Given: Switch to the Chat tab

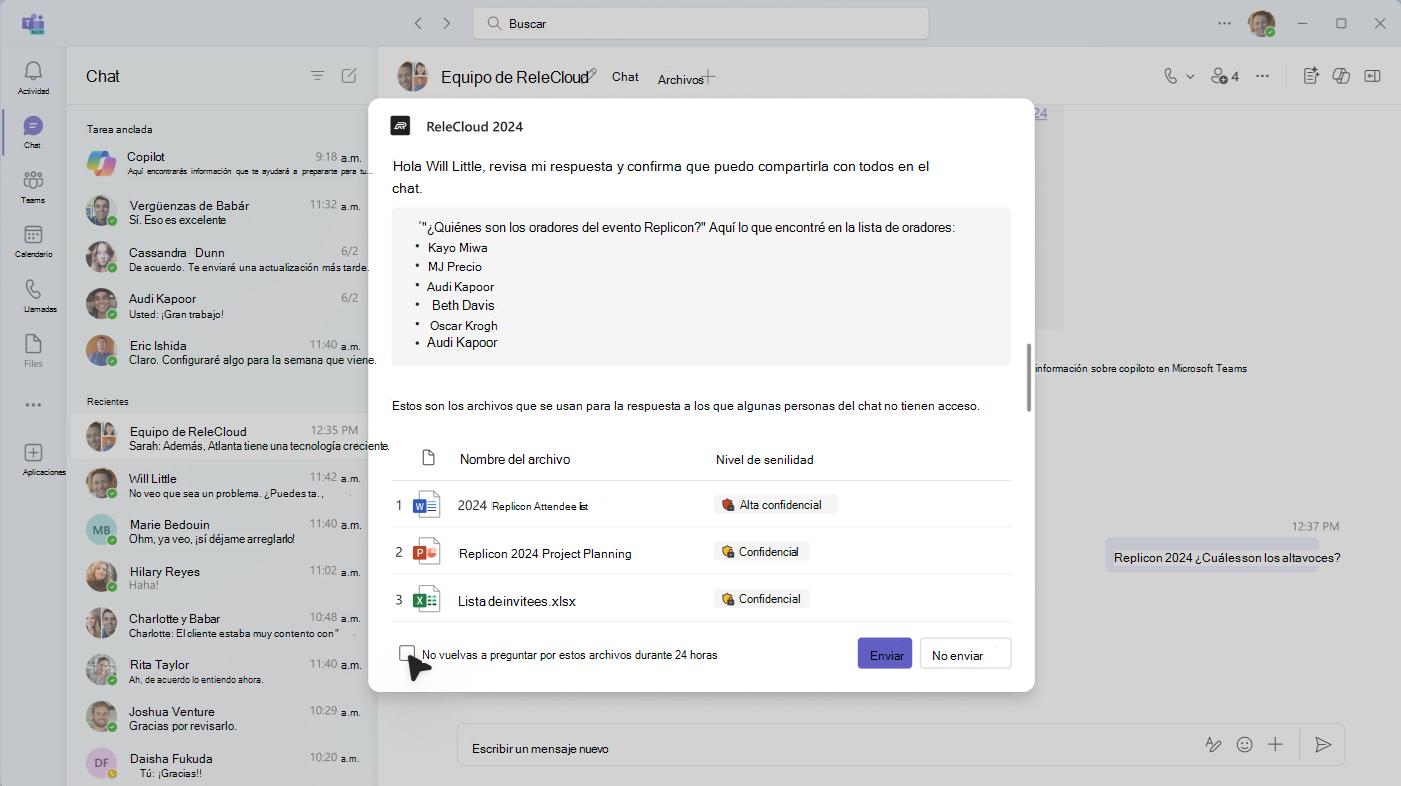Looking at the screenshot, I should point(625,76).
